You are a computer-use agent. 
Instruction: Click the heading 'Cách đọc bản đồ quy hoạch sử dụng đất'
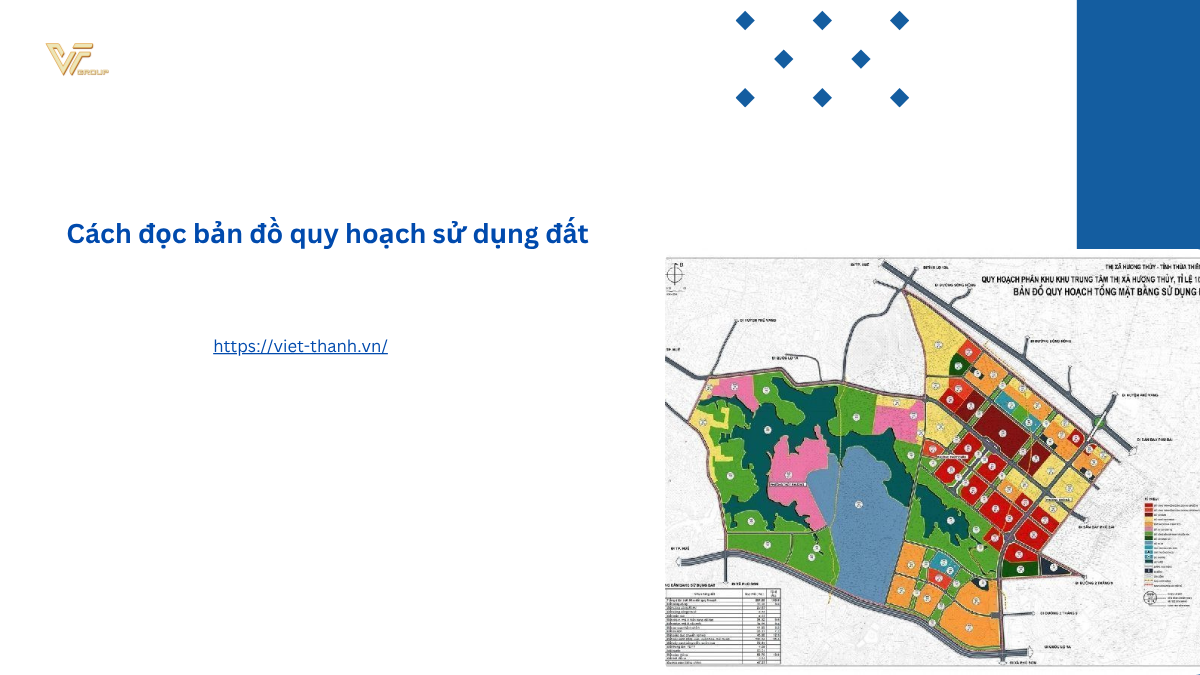click(x=327, y=233)
